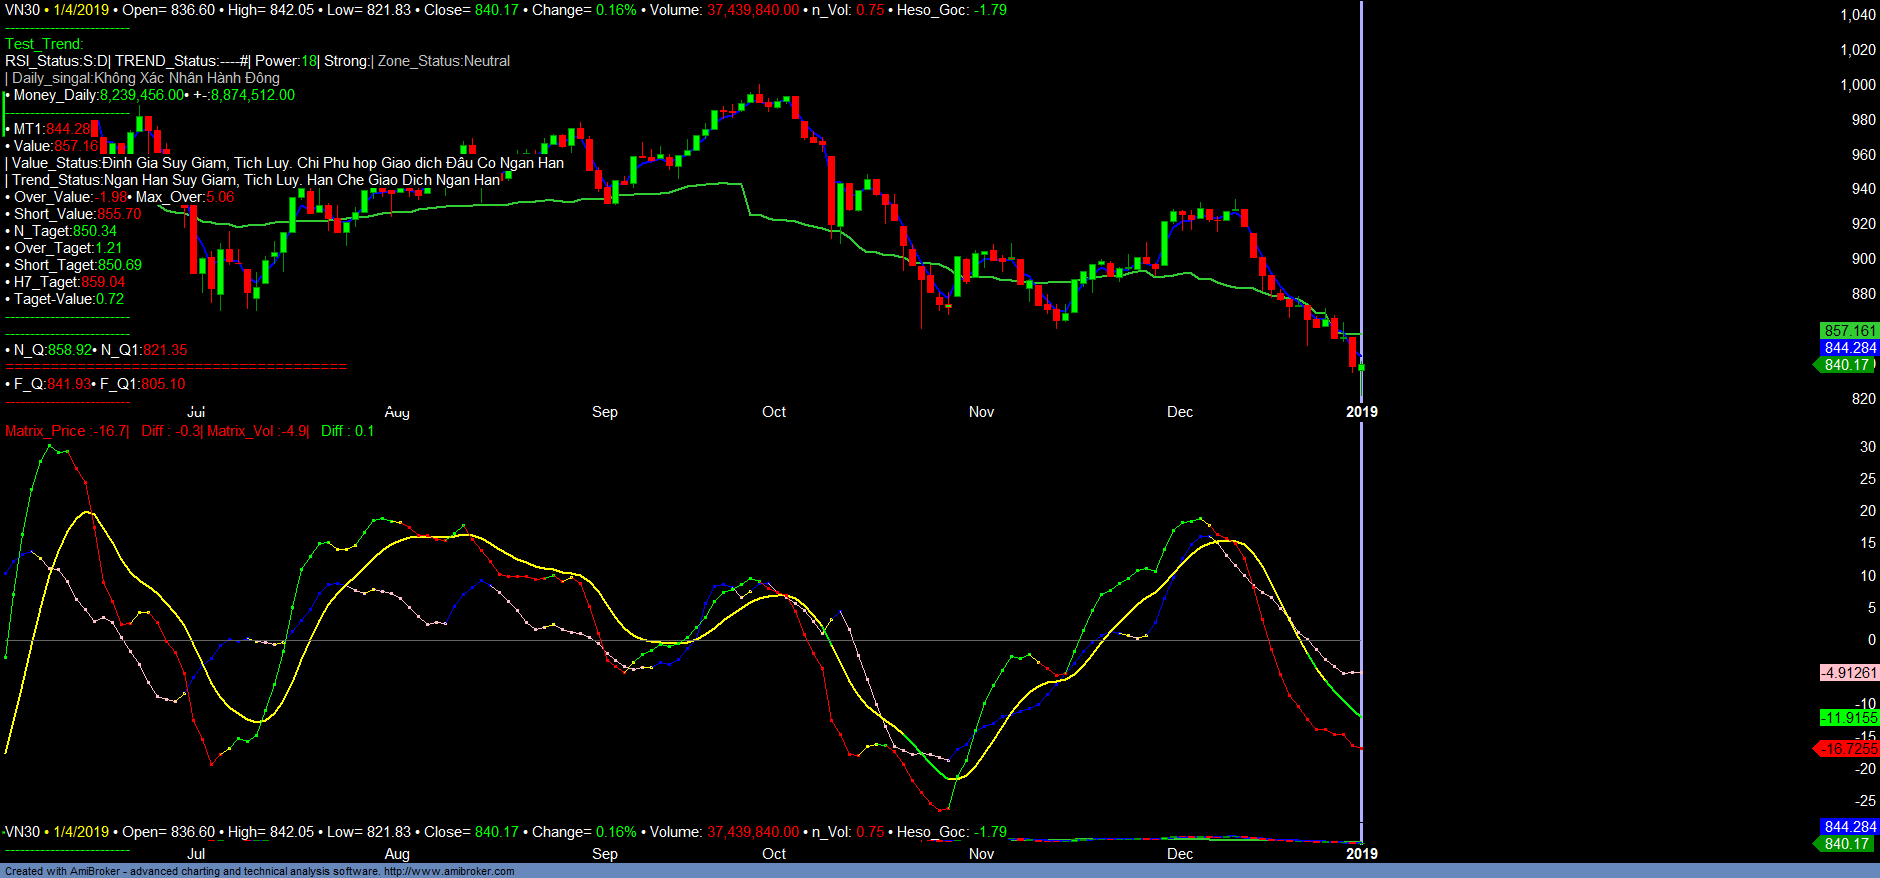Click the Oct label on upper time axis
The height and width of the screenshot is (878, 1880).
[x=773, y=412]
